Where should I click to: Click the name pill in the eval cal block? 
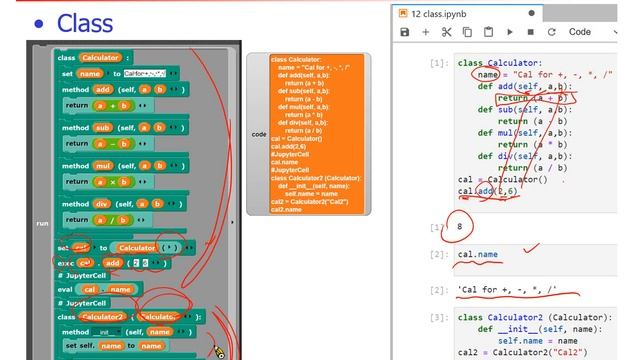tap(120, 289)
